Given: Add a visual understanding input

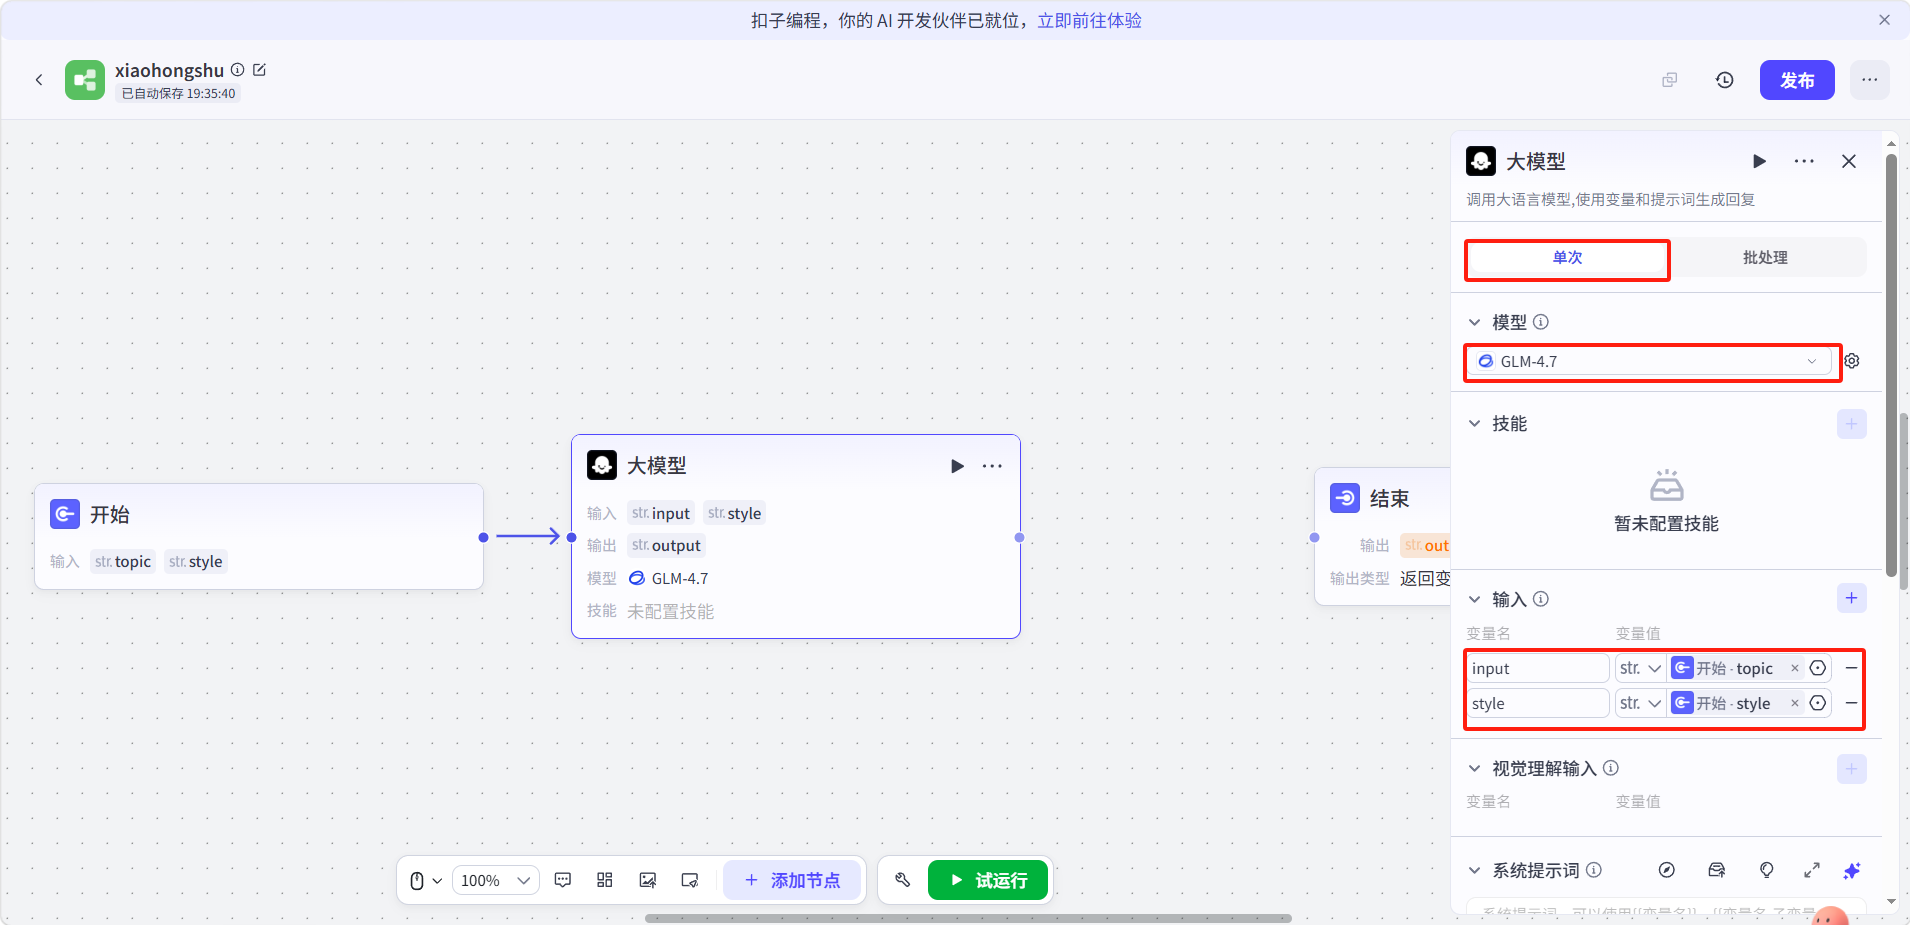Looking at the screenshot, I should (1852, 769).
